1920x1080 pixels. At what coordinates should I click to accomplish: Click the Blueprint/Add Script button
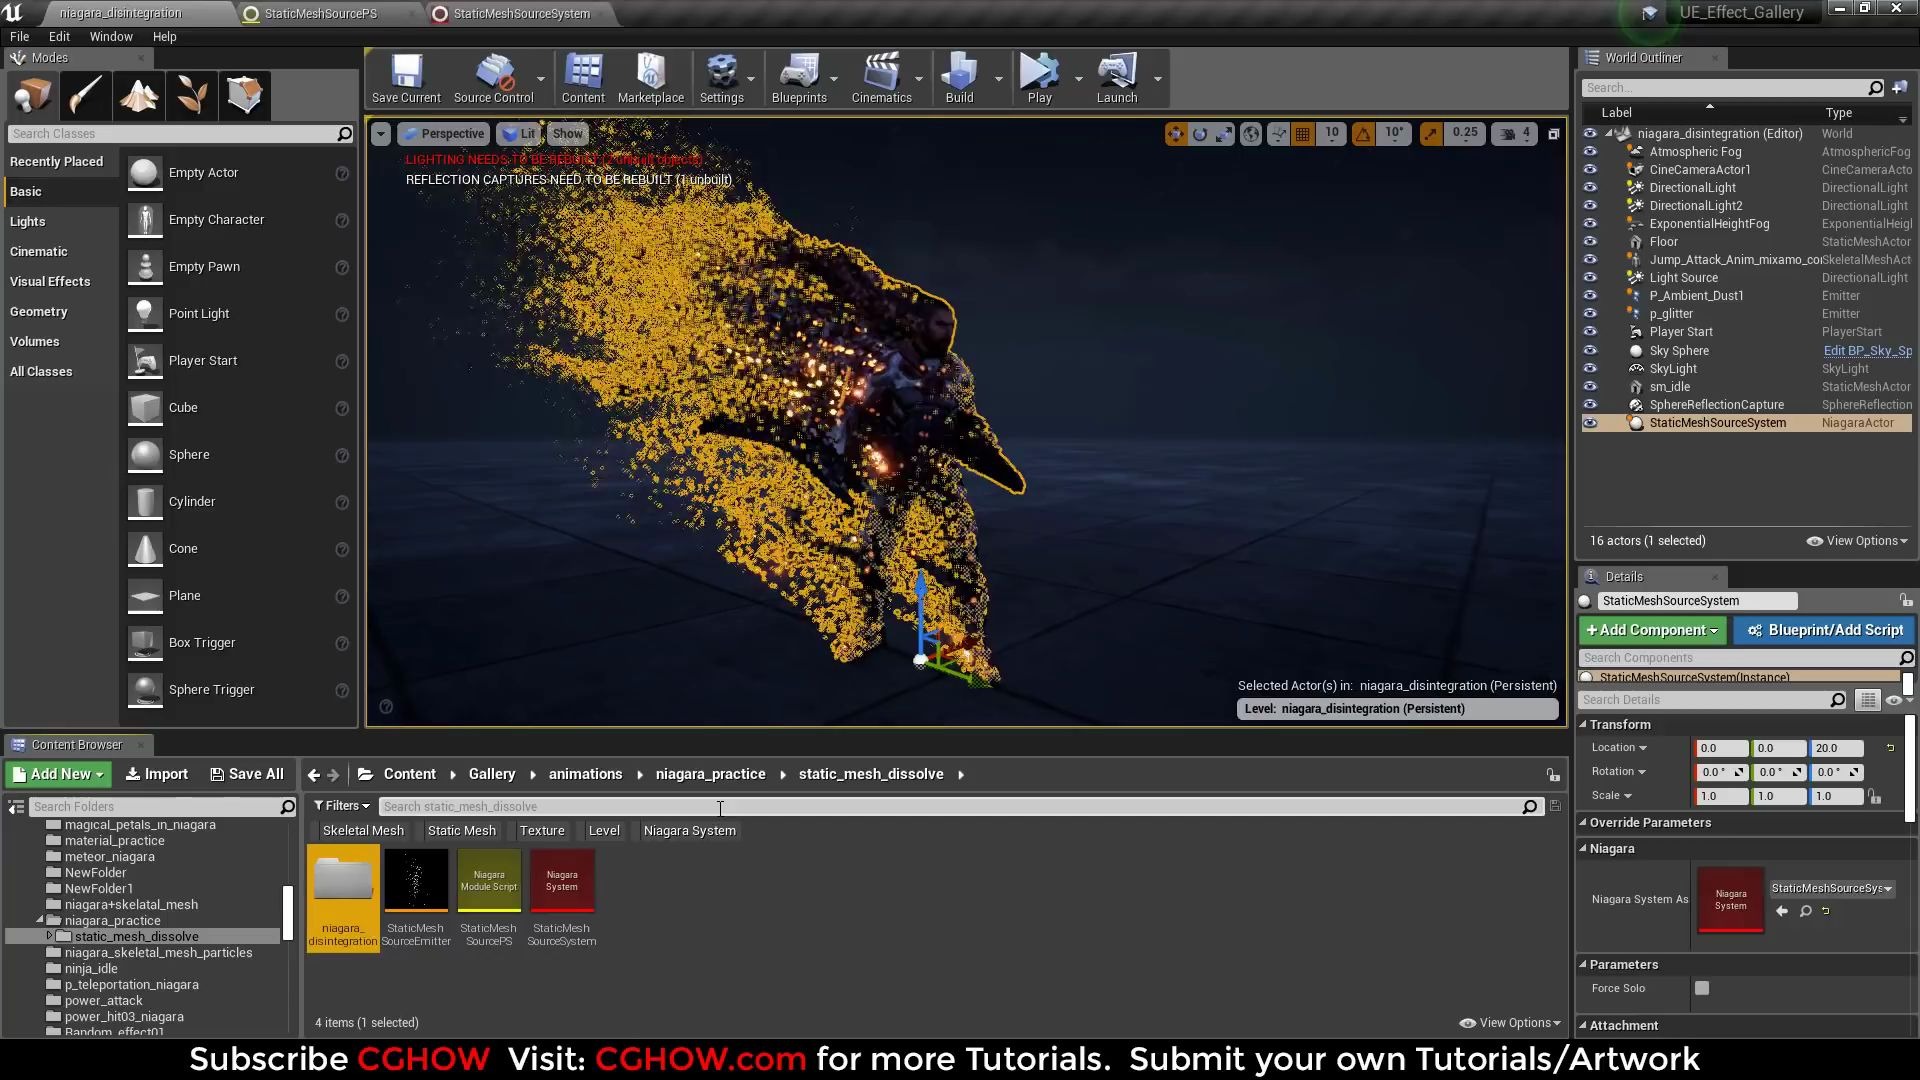click(x=1824, y=630)
